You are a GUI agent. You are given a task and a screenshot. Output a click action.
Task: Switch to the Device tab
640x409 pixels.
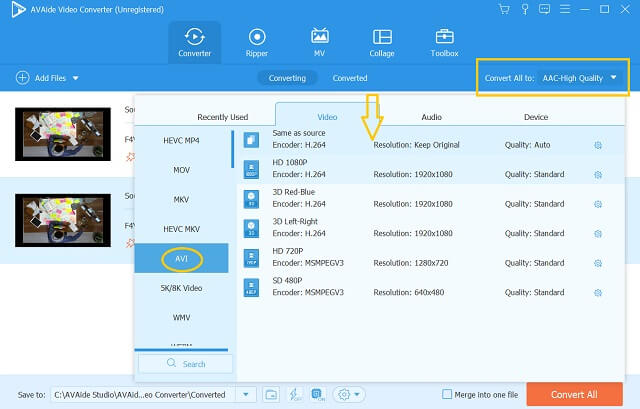(x=536, y=117)
